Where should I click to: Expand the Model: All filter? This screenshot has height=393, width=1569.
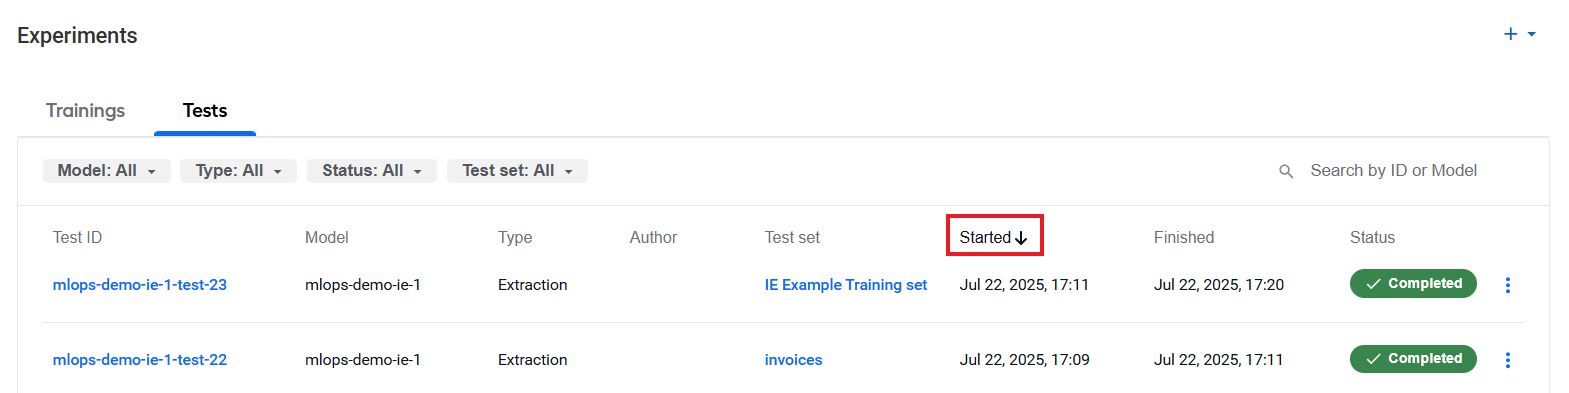click(107, 171)
